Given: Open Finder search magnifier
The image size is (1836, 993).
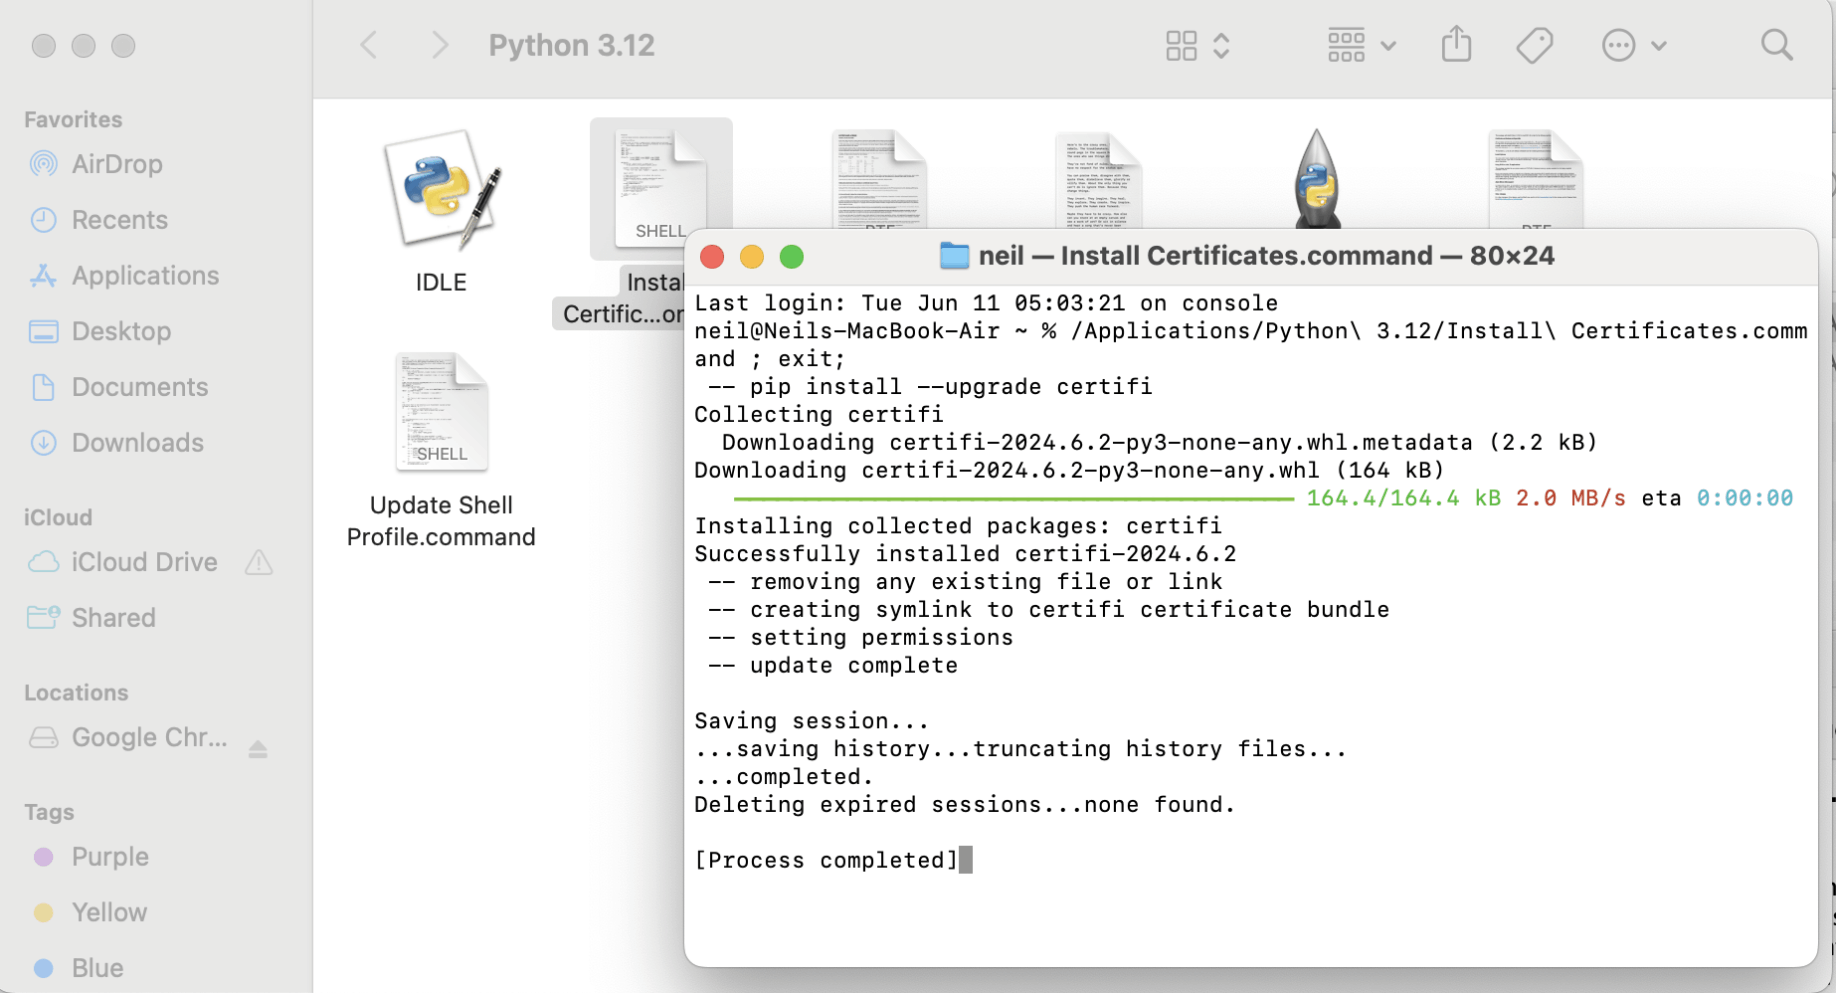Looking at the screenshot, I should tap(1776, 45).
